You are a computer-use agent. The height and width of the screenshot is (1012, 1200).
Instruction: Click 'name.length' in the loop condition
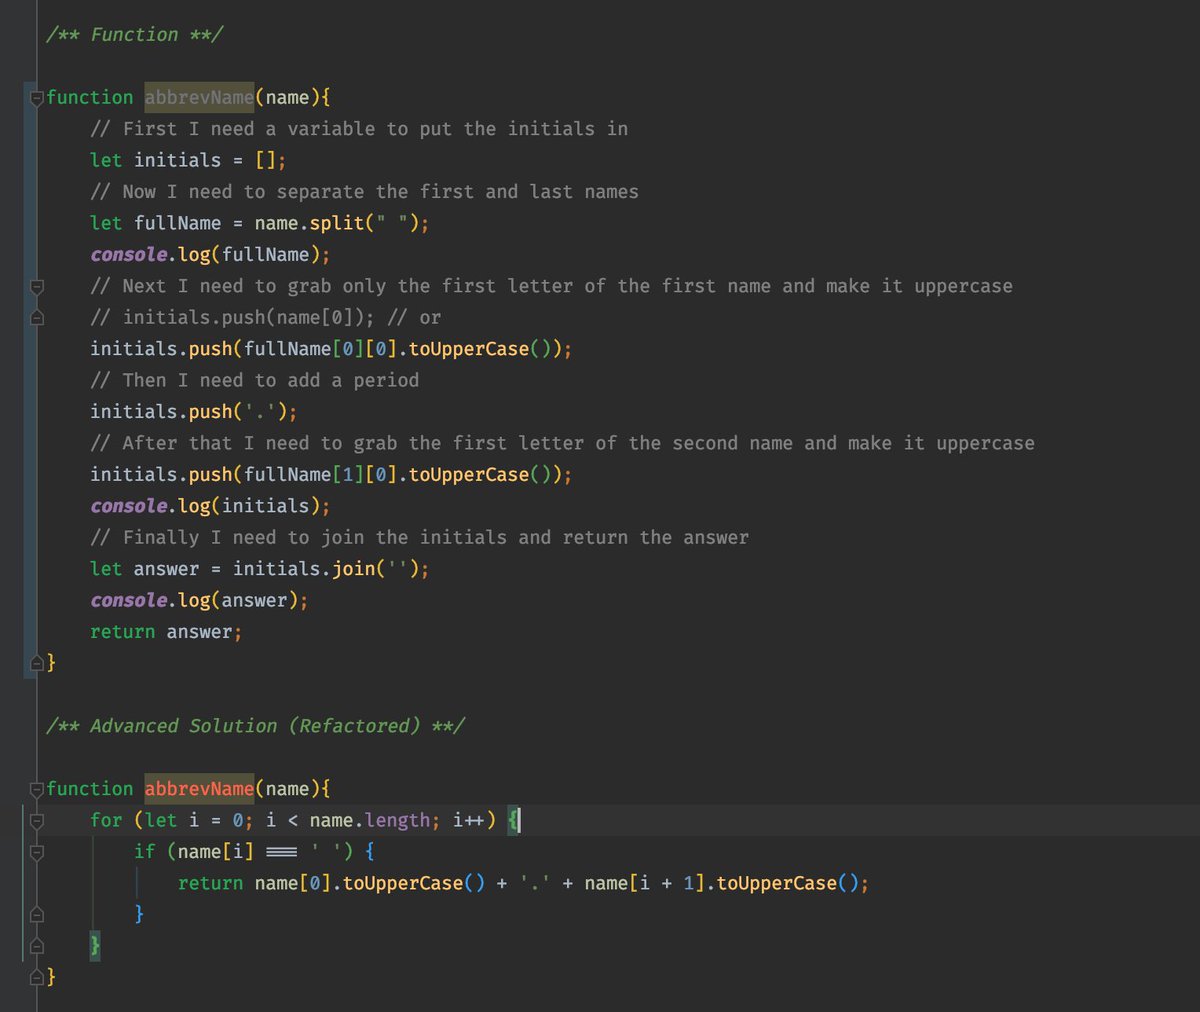(370, 821)
